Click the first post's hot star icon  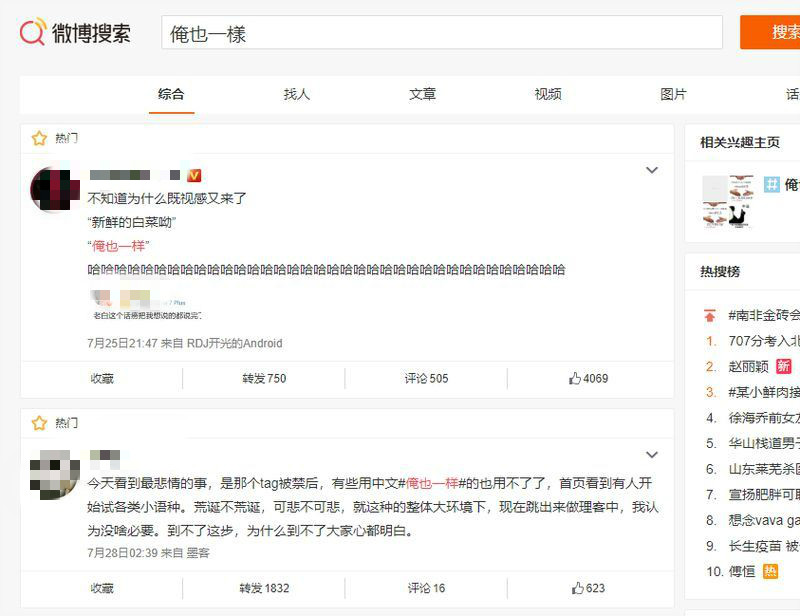pyautogui.click(x=39, y=138)
